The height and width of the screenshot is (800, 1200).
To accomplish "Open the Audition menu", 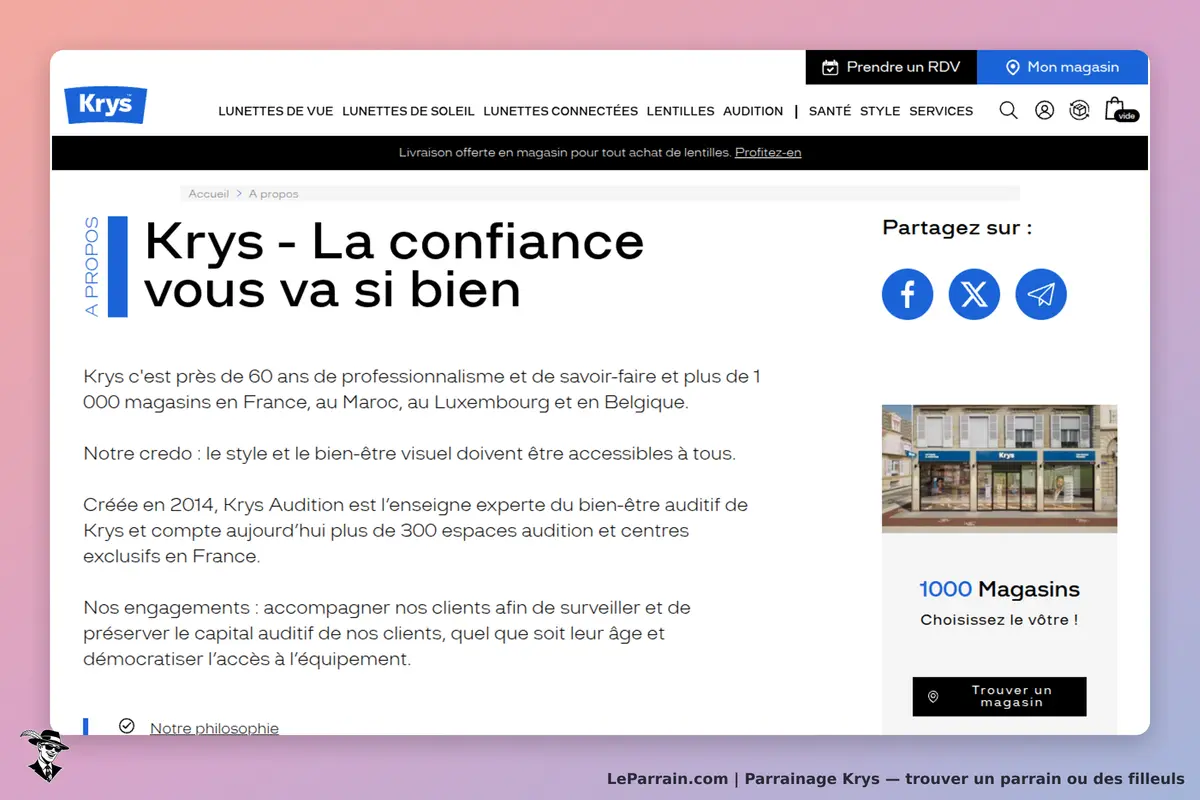I will point(753,111).
